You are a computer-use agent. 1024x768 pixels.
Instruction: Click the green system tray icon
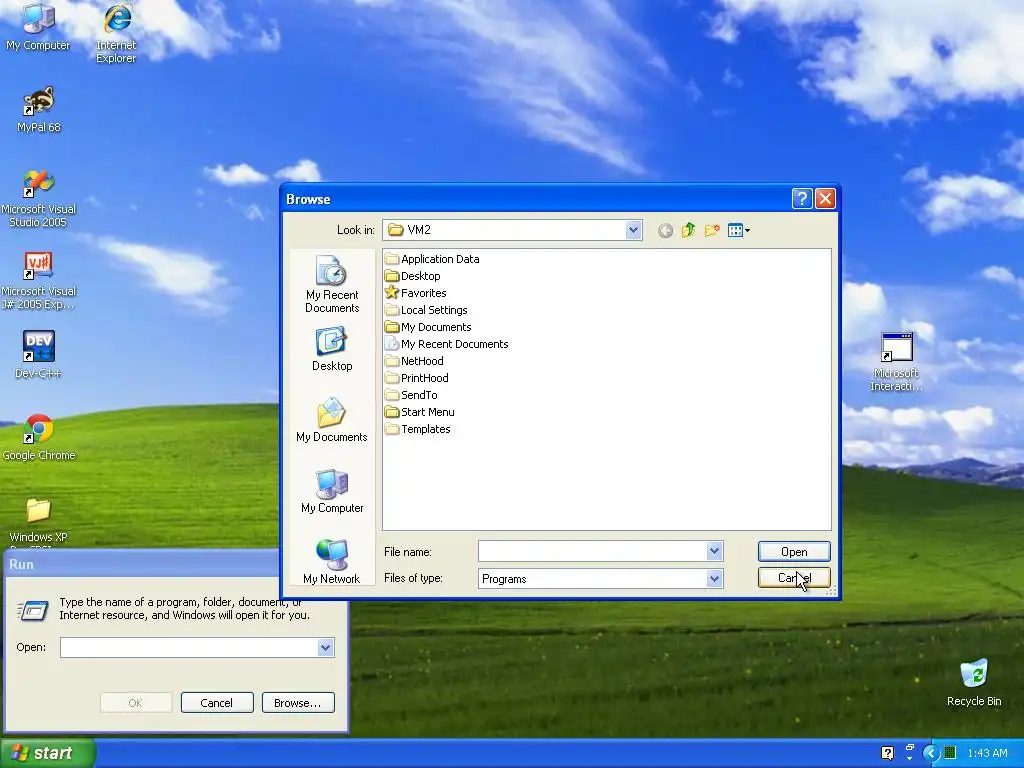[x=950, y=753]
